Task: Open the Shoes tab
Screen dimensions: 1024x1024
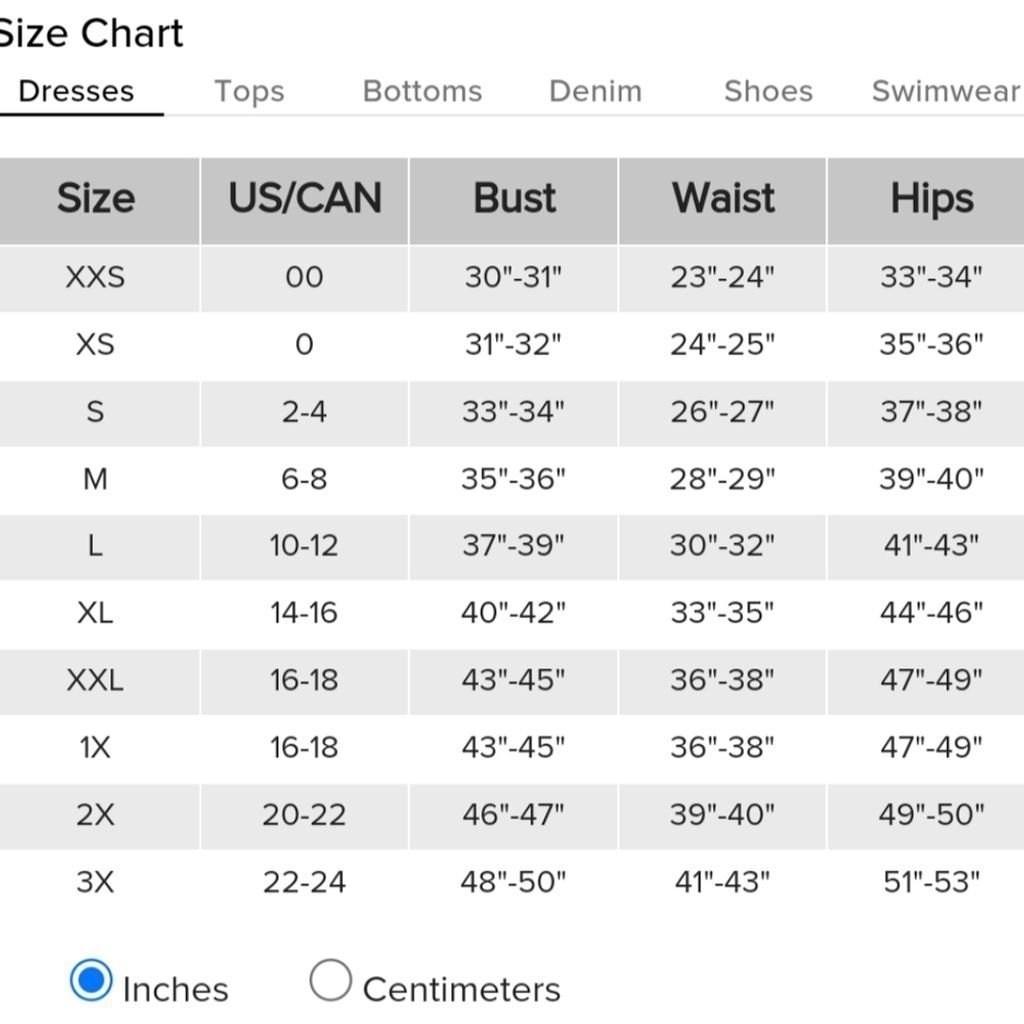Action: pos(769,91)
